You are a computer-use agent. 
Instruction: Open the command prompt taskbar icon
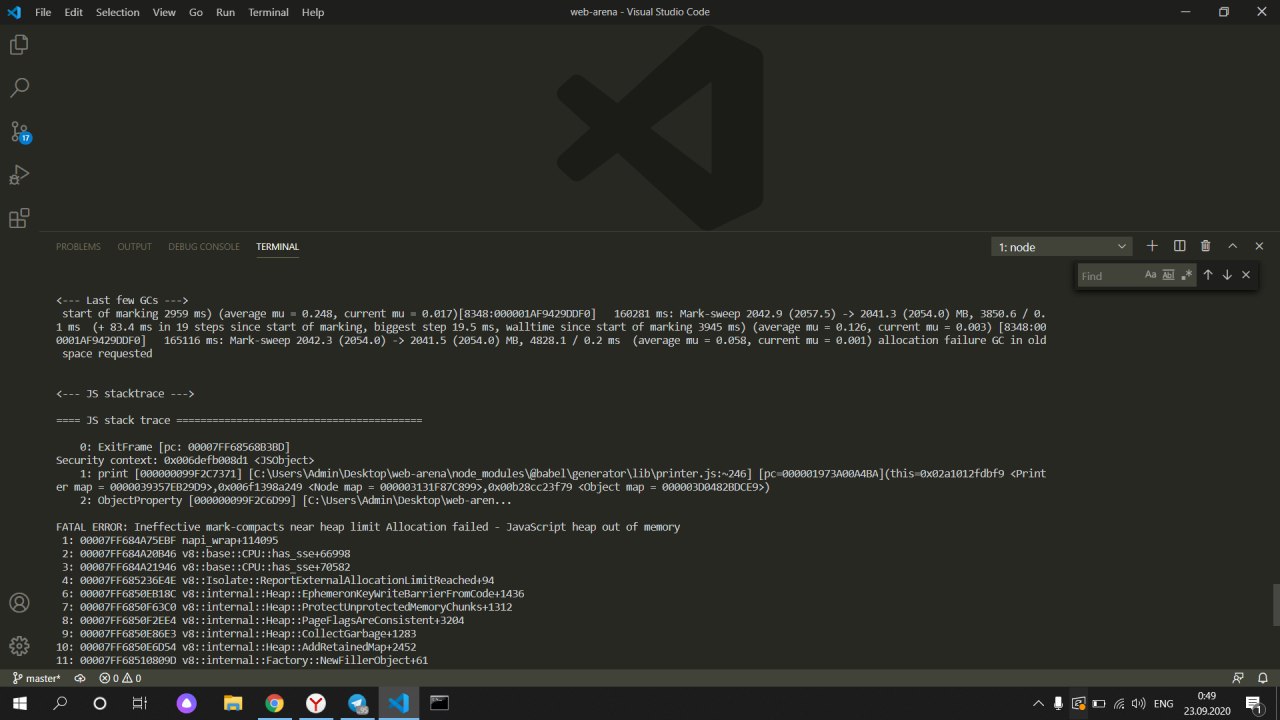439,703
